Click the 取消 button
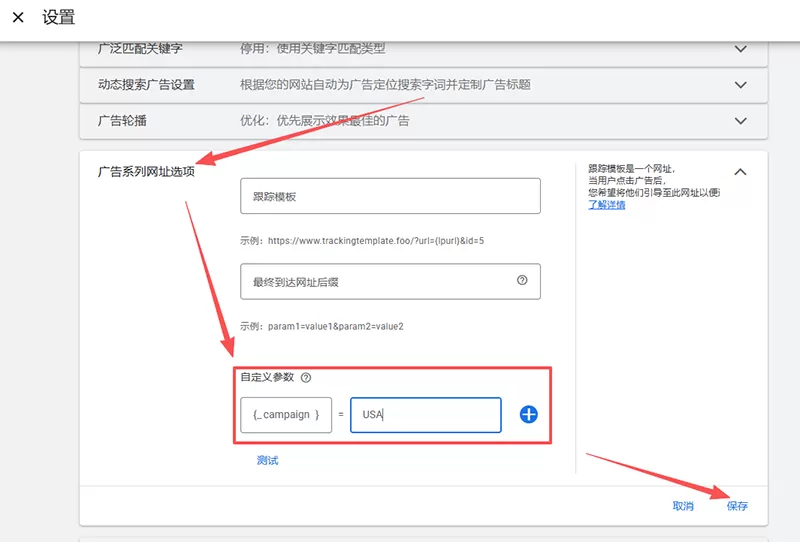The width and height of the screenshot is (800, 542). pyautogui.click(x=683, y=506)
